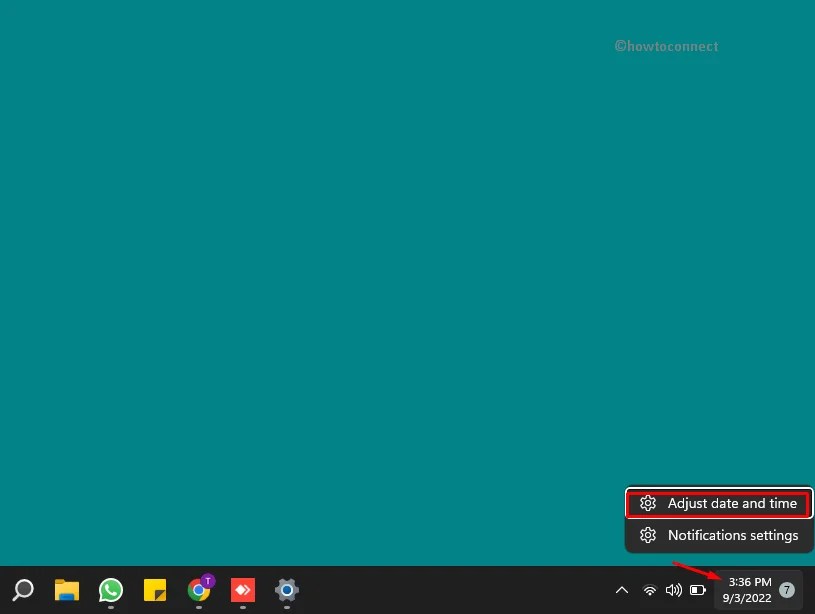Screen dimensions: 815x614
Task: Launch WhatsApp from the taskbar
Action: pyautogui.click(x=110, y=590)
